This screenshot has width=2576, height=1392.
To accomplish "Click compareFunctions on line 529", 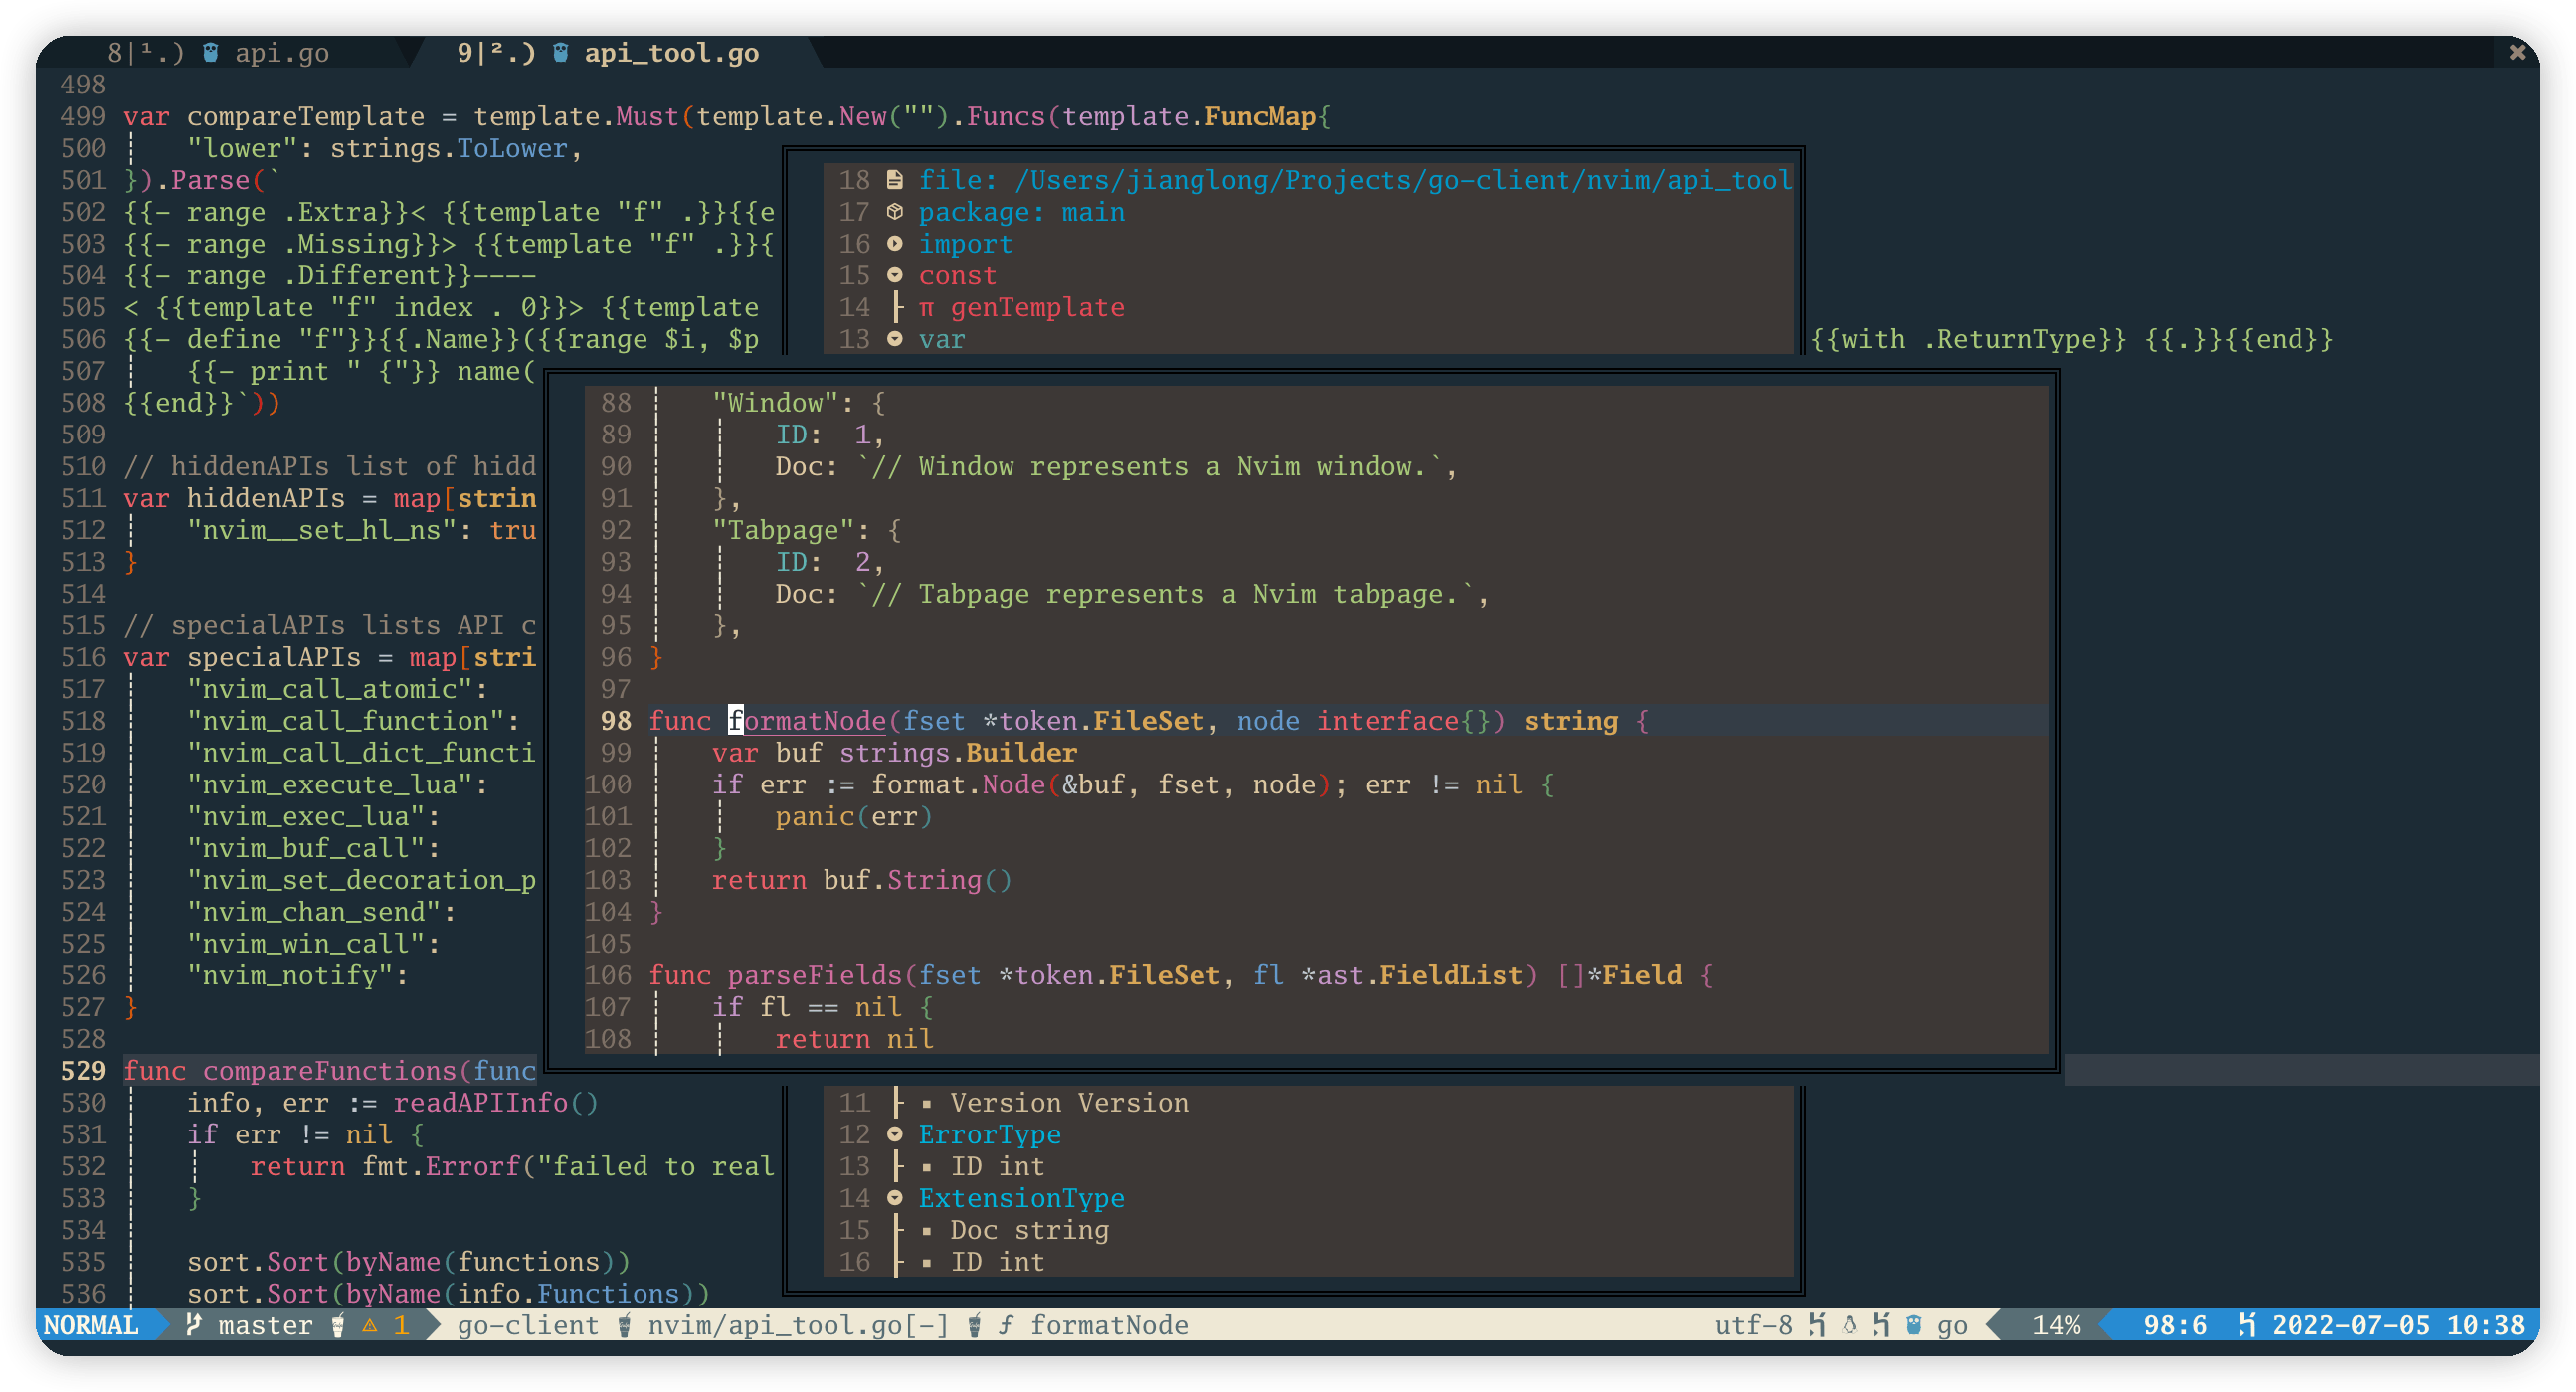I will tap(329, 1071).
